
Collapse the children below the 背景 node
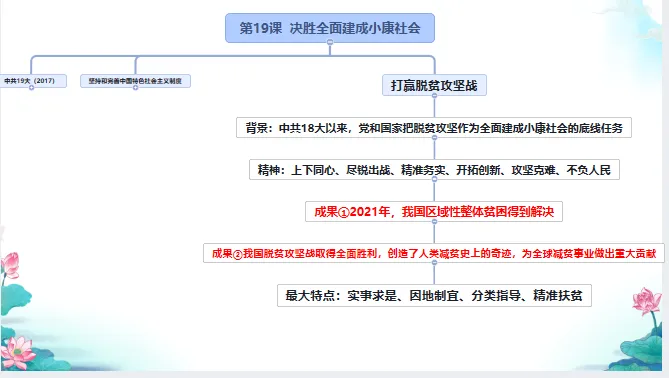pyautogui.click(x=434, y=138)
